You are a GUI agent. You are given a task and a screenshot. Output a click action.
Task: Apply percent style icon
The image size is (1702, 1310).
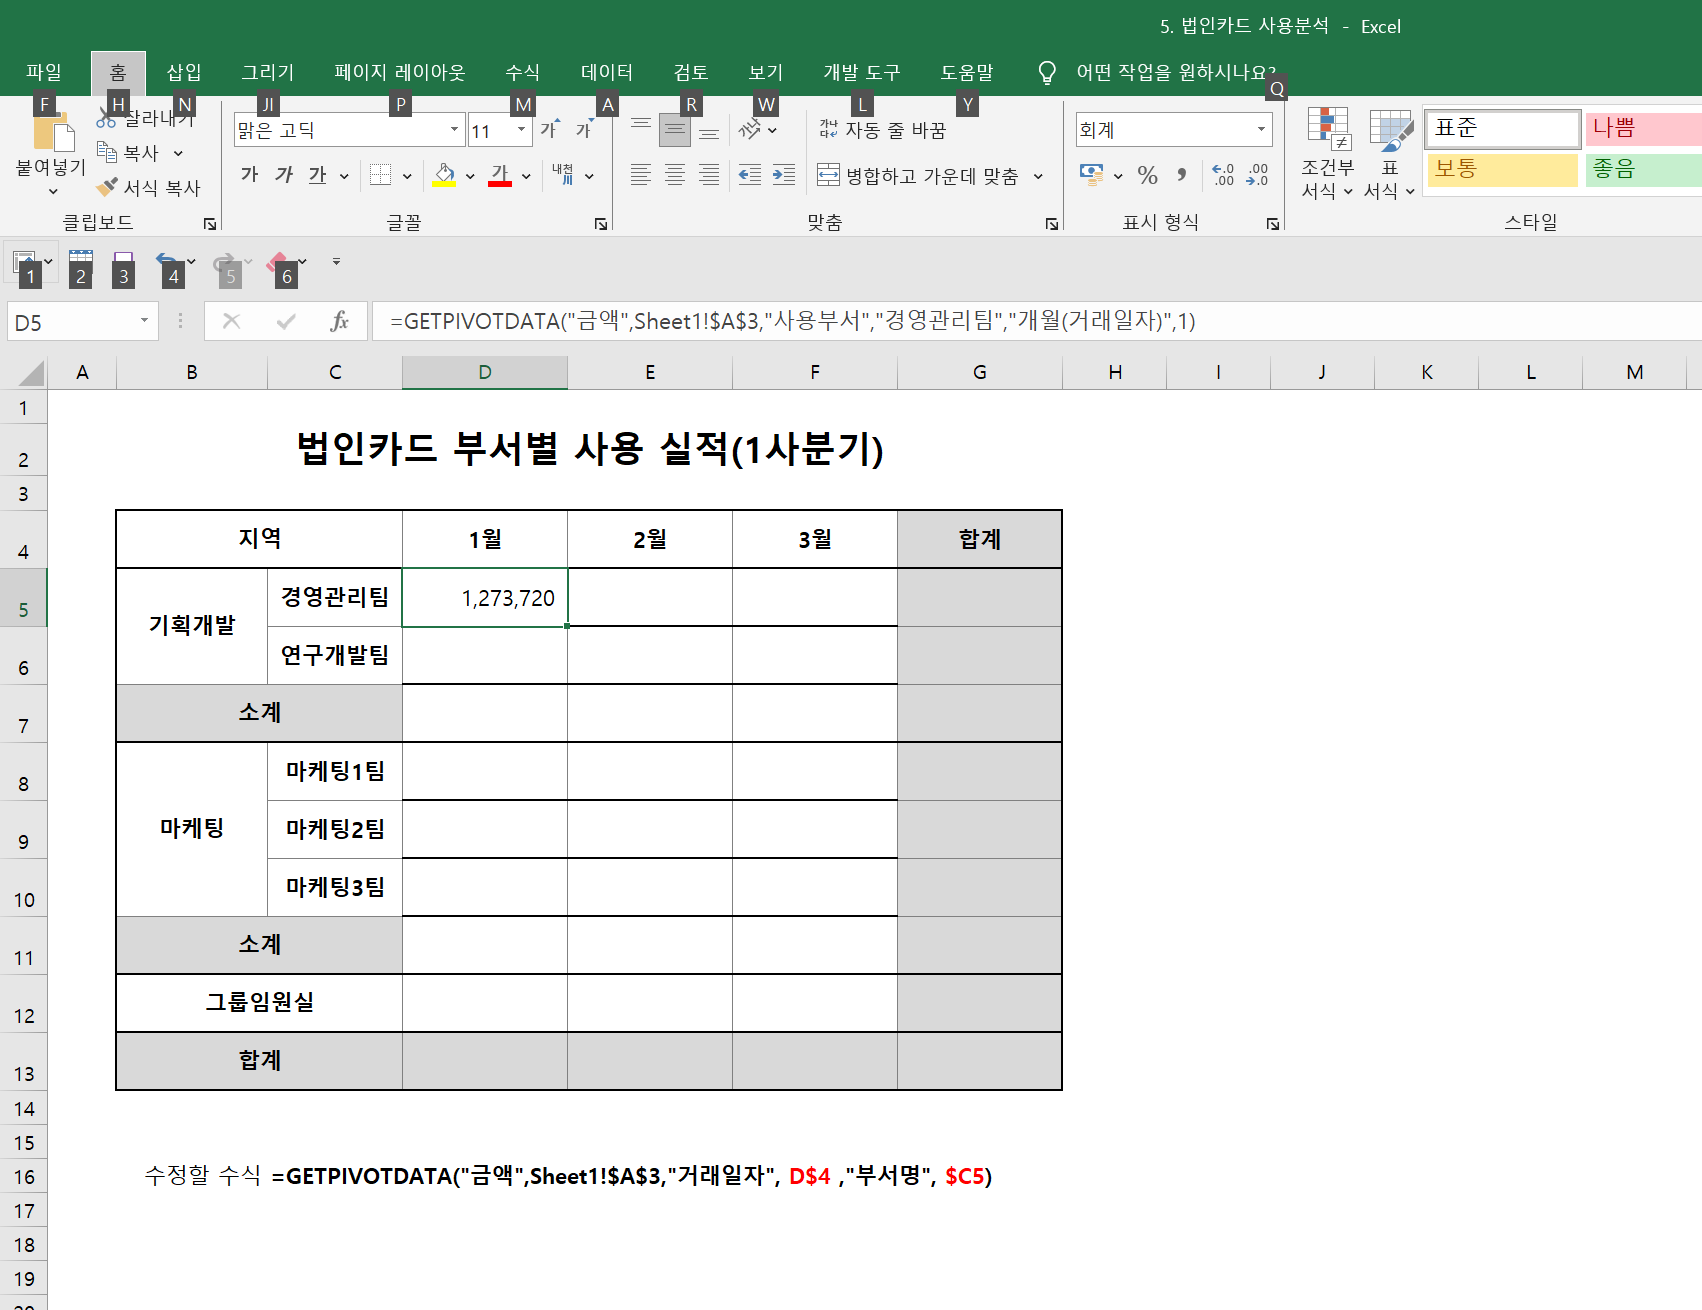pyautogui.click(x=1148, y=175)
